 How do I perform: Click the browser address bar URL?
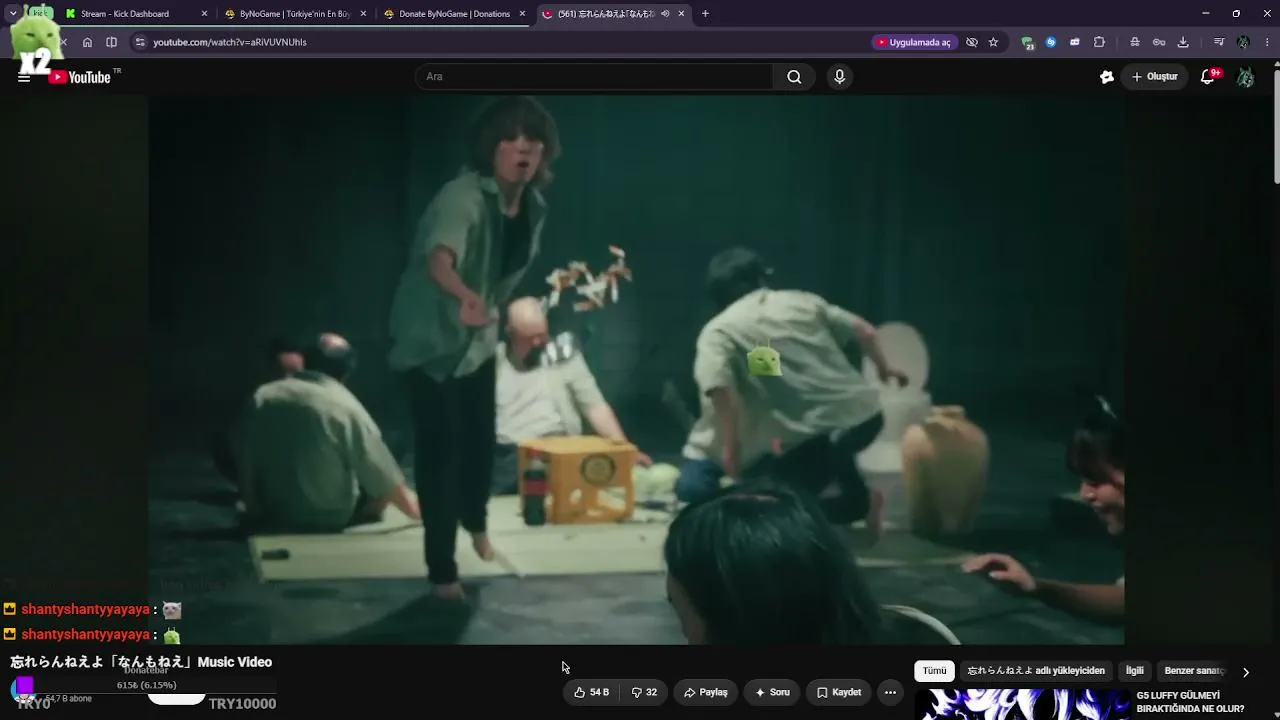point(230,42)
